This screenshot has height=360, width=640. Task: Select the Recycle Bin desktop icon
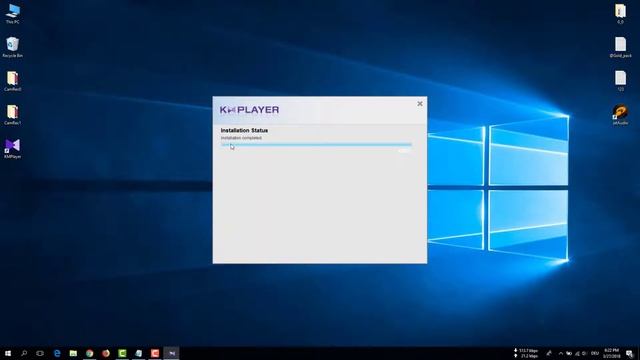[13, 47]
